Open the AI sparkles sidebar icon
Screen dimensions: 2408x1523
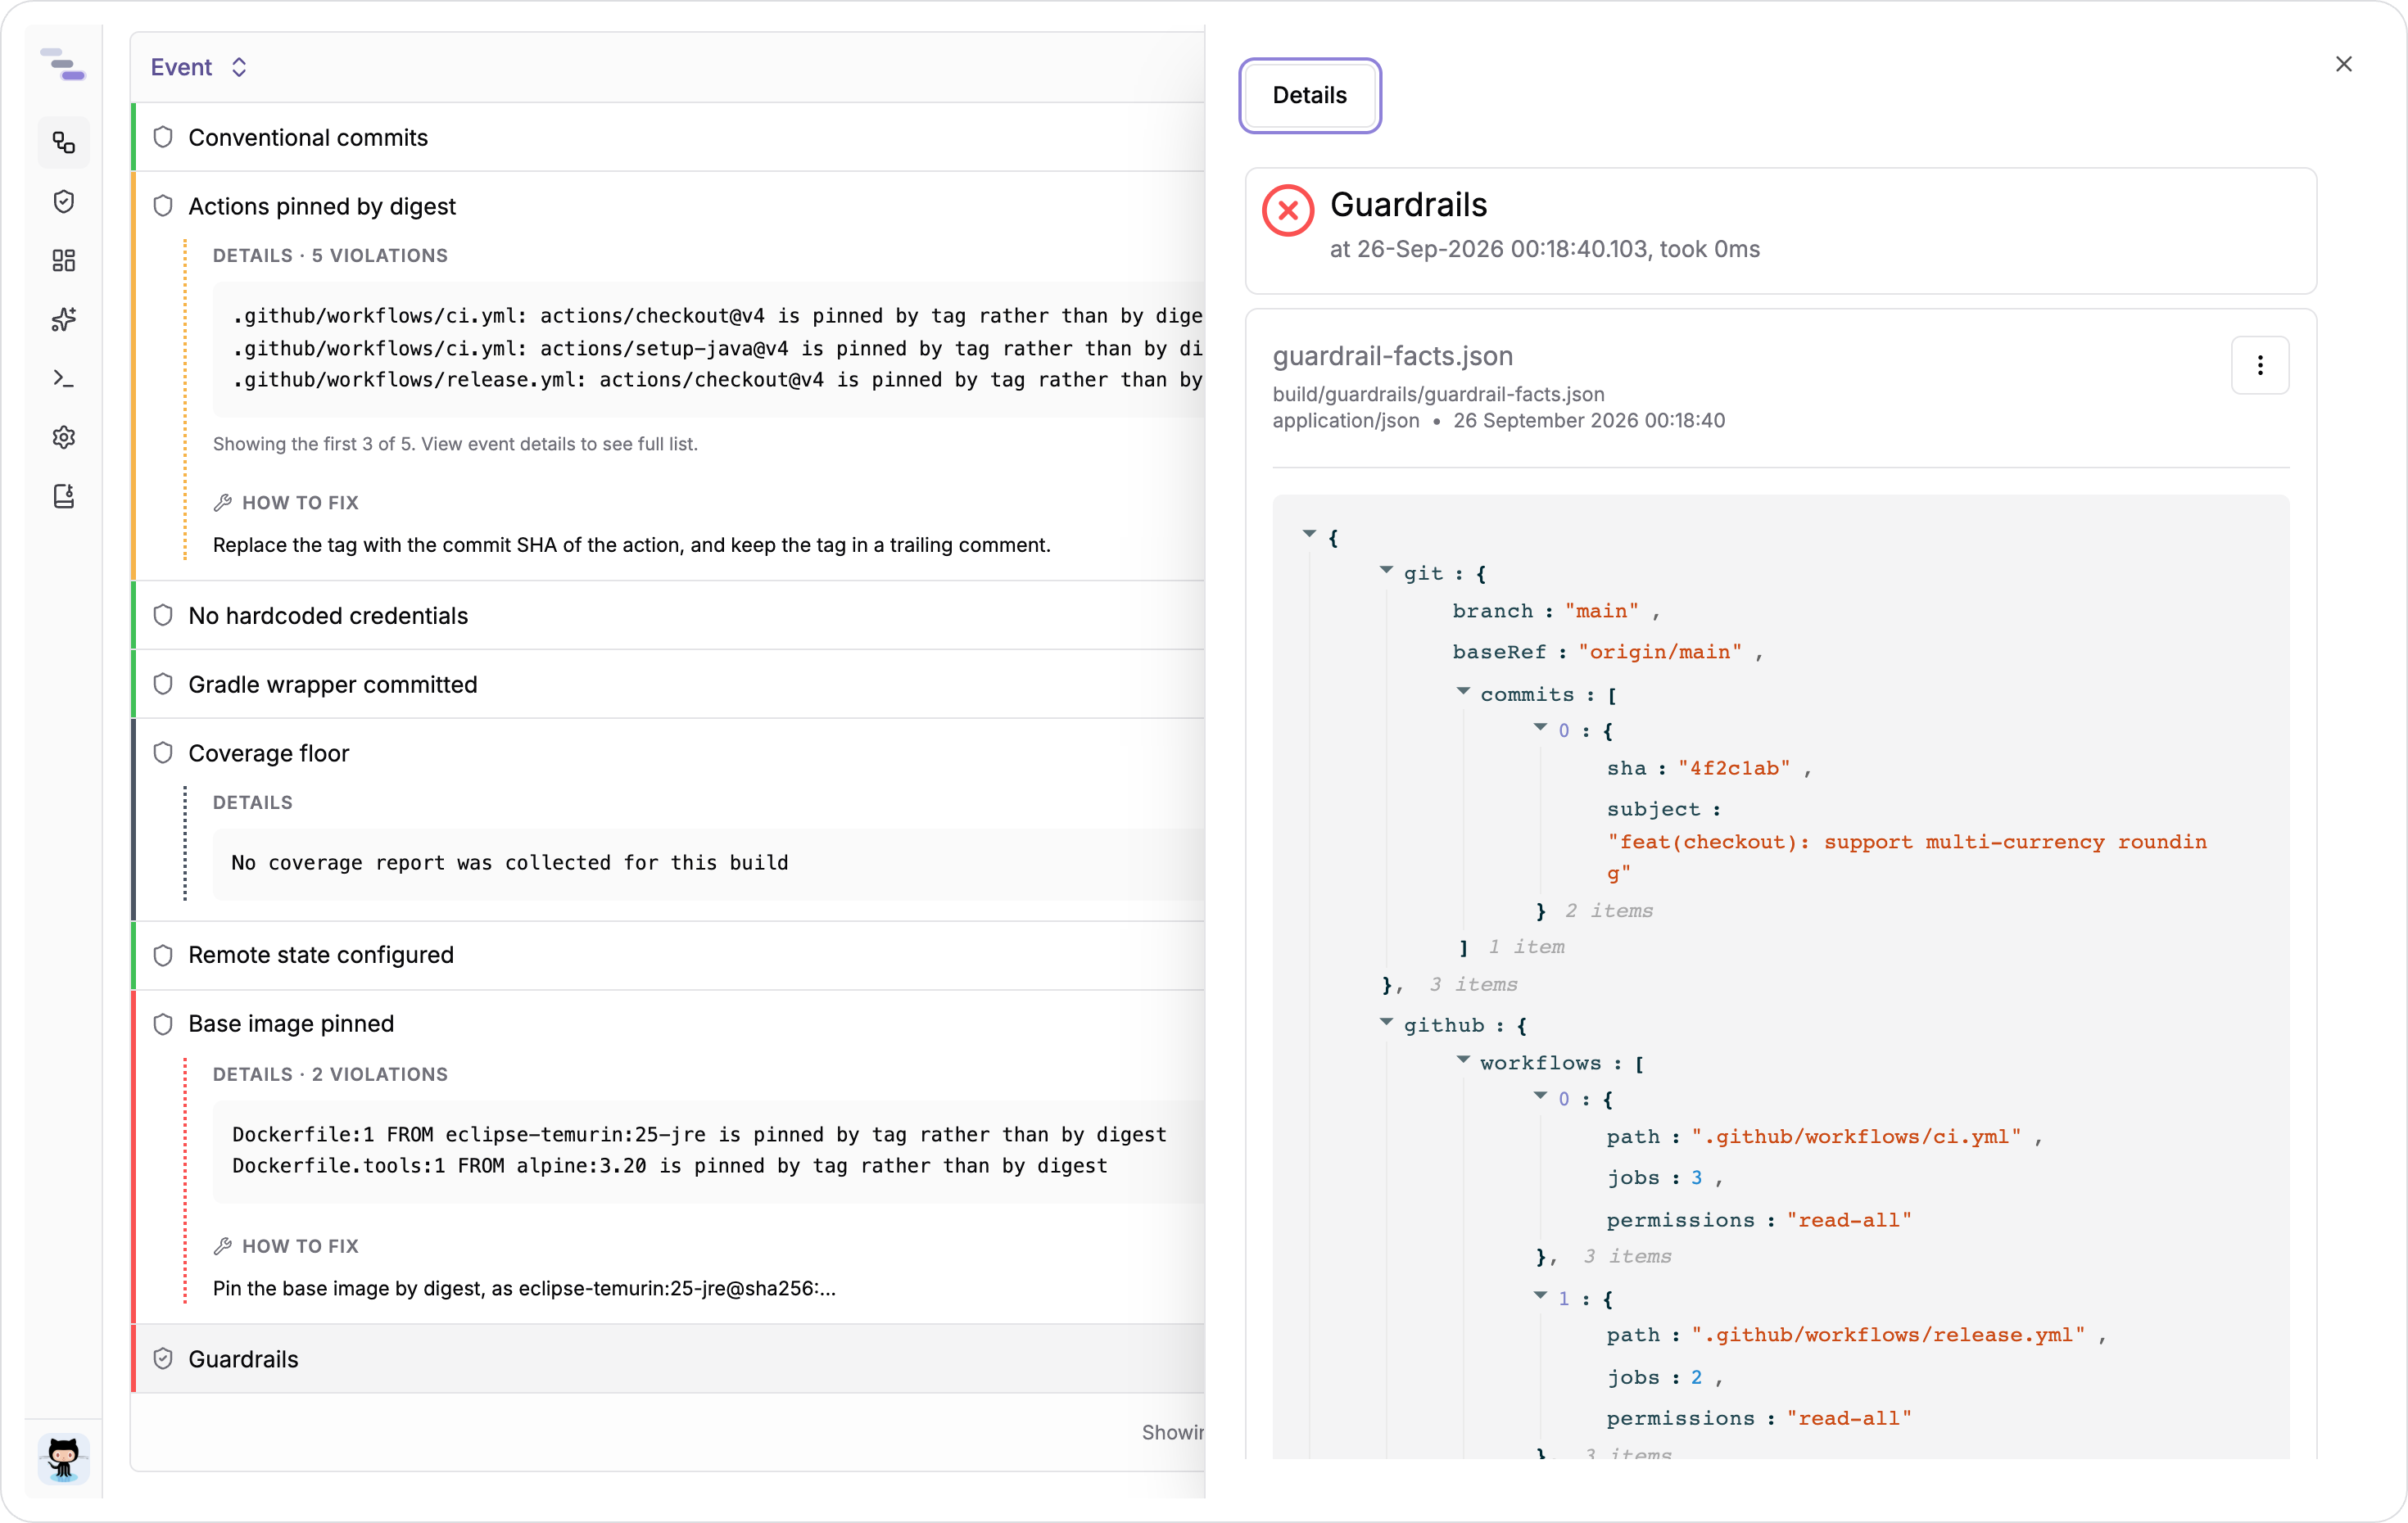tap(64, 319)
